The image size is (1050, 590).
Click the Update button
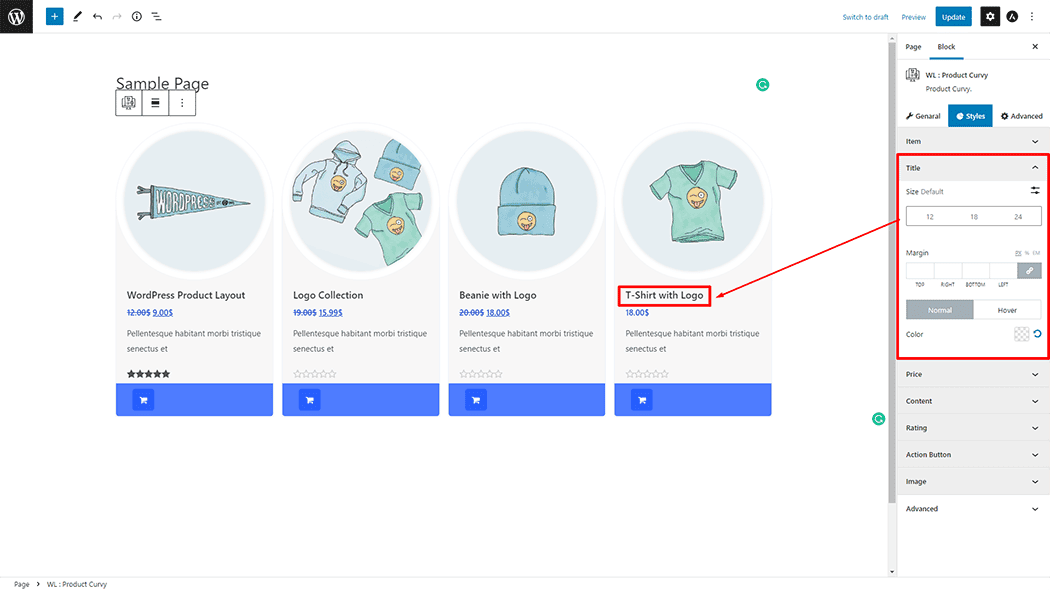pos(953,17)
